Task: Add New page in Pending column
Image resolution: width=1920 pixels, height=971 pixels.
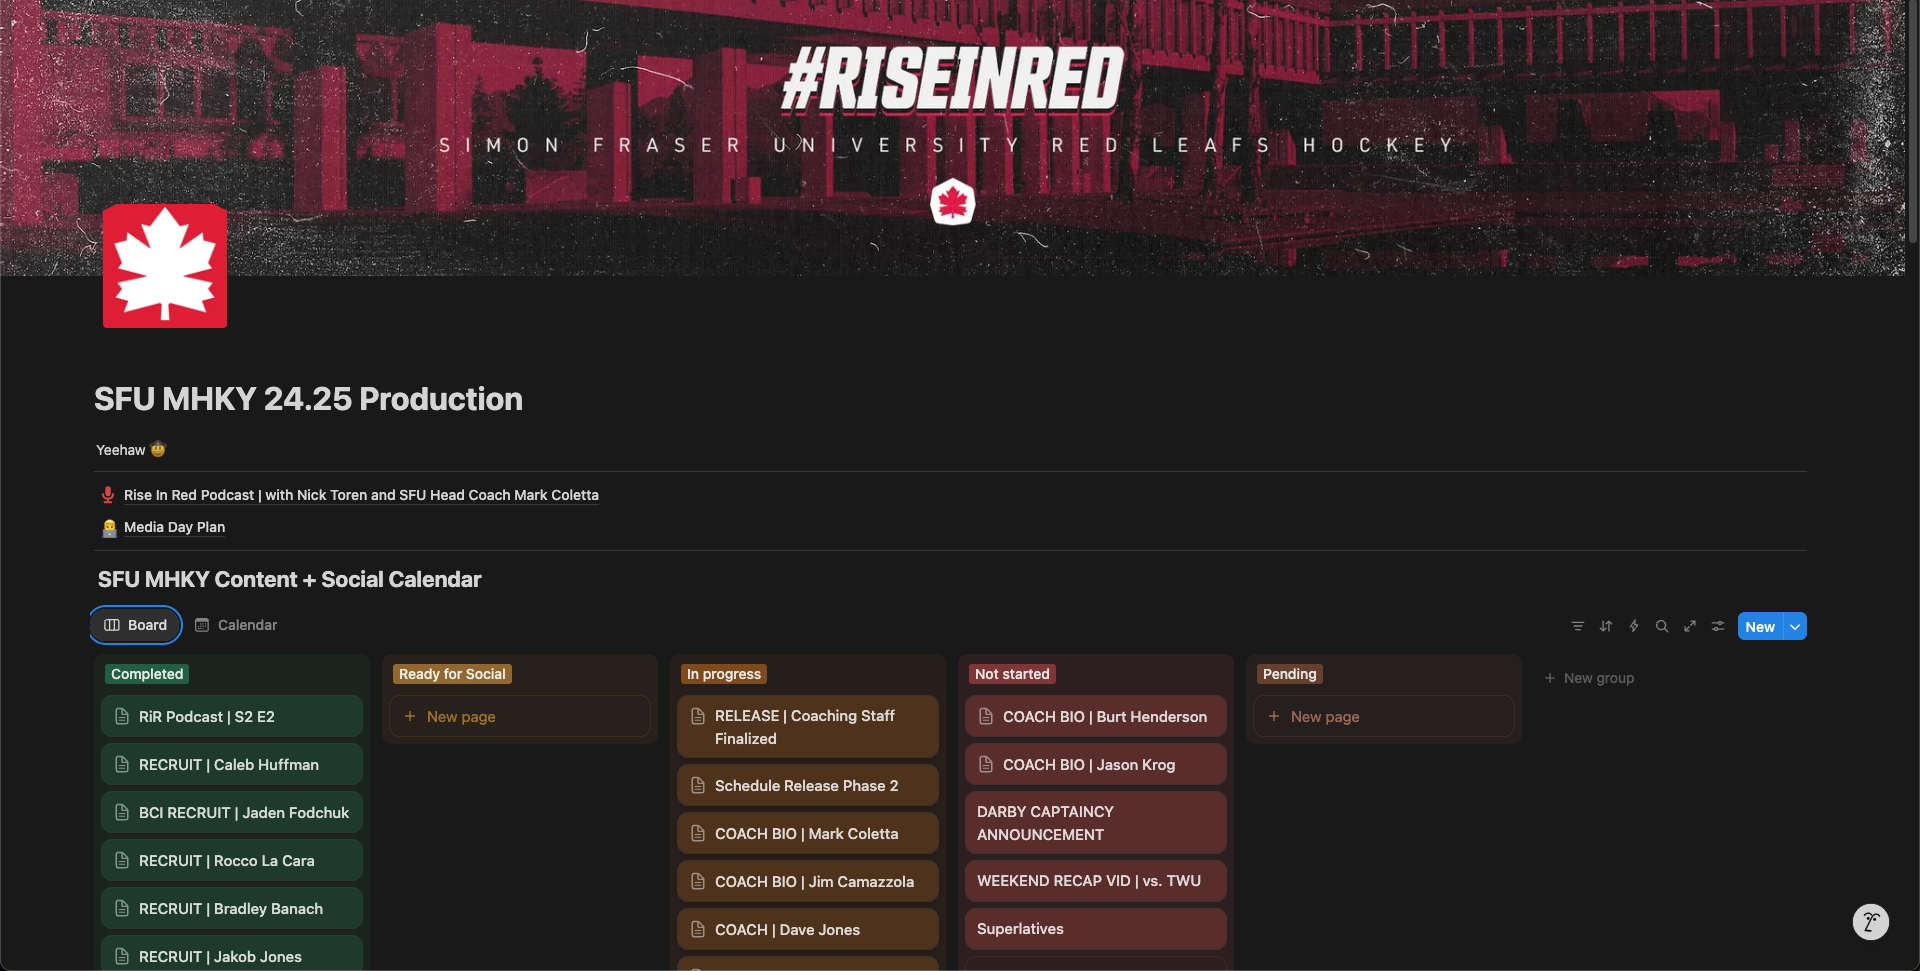Action: click(1384, 716)
